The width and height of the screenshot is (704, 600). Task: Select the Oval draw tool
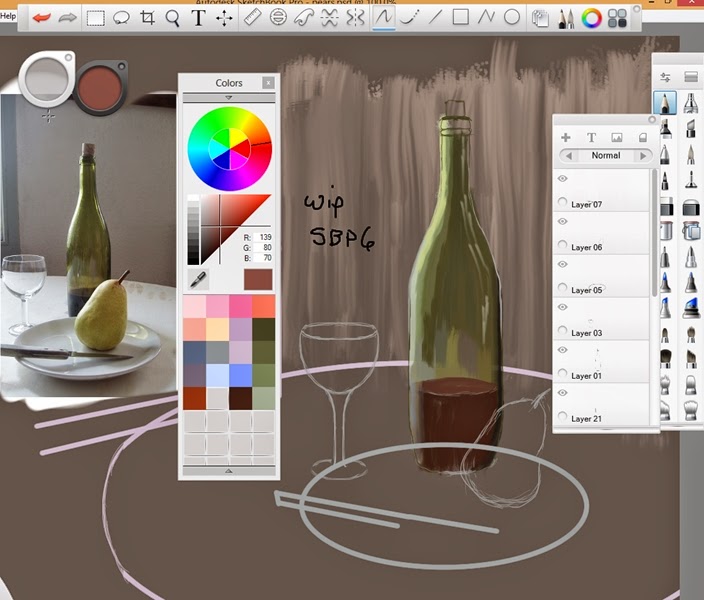[512, 18]
